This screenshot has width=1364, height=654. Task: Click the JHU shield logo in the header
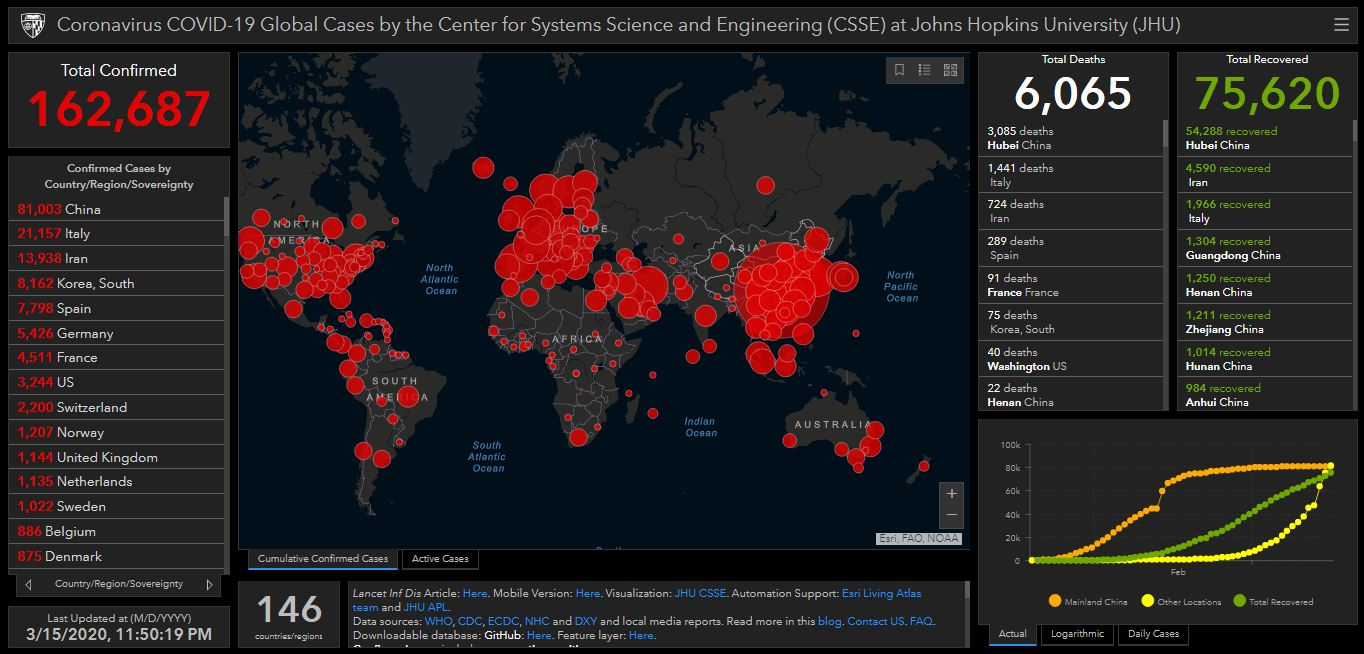32,25
